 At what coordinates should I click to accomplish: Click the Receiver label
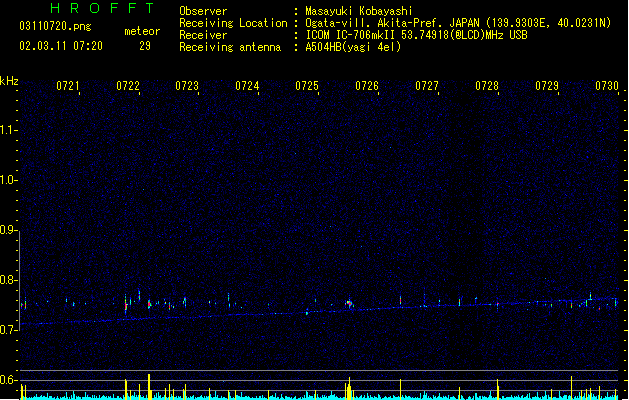(x=203, y=35)
